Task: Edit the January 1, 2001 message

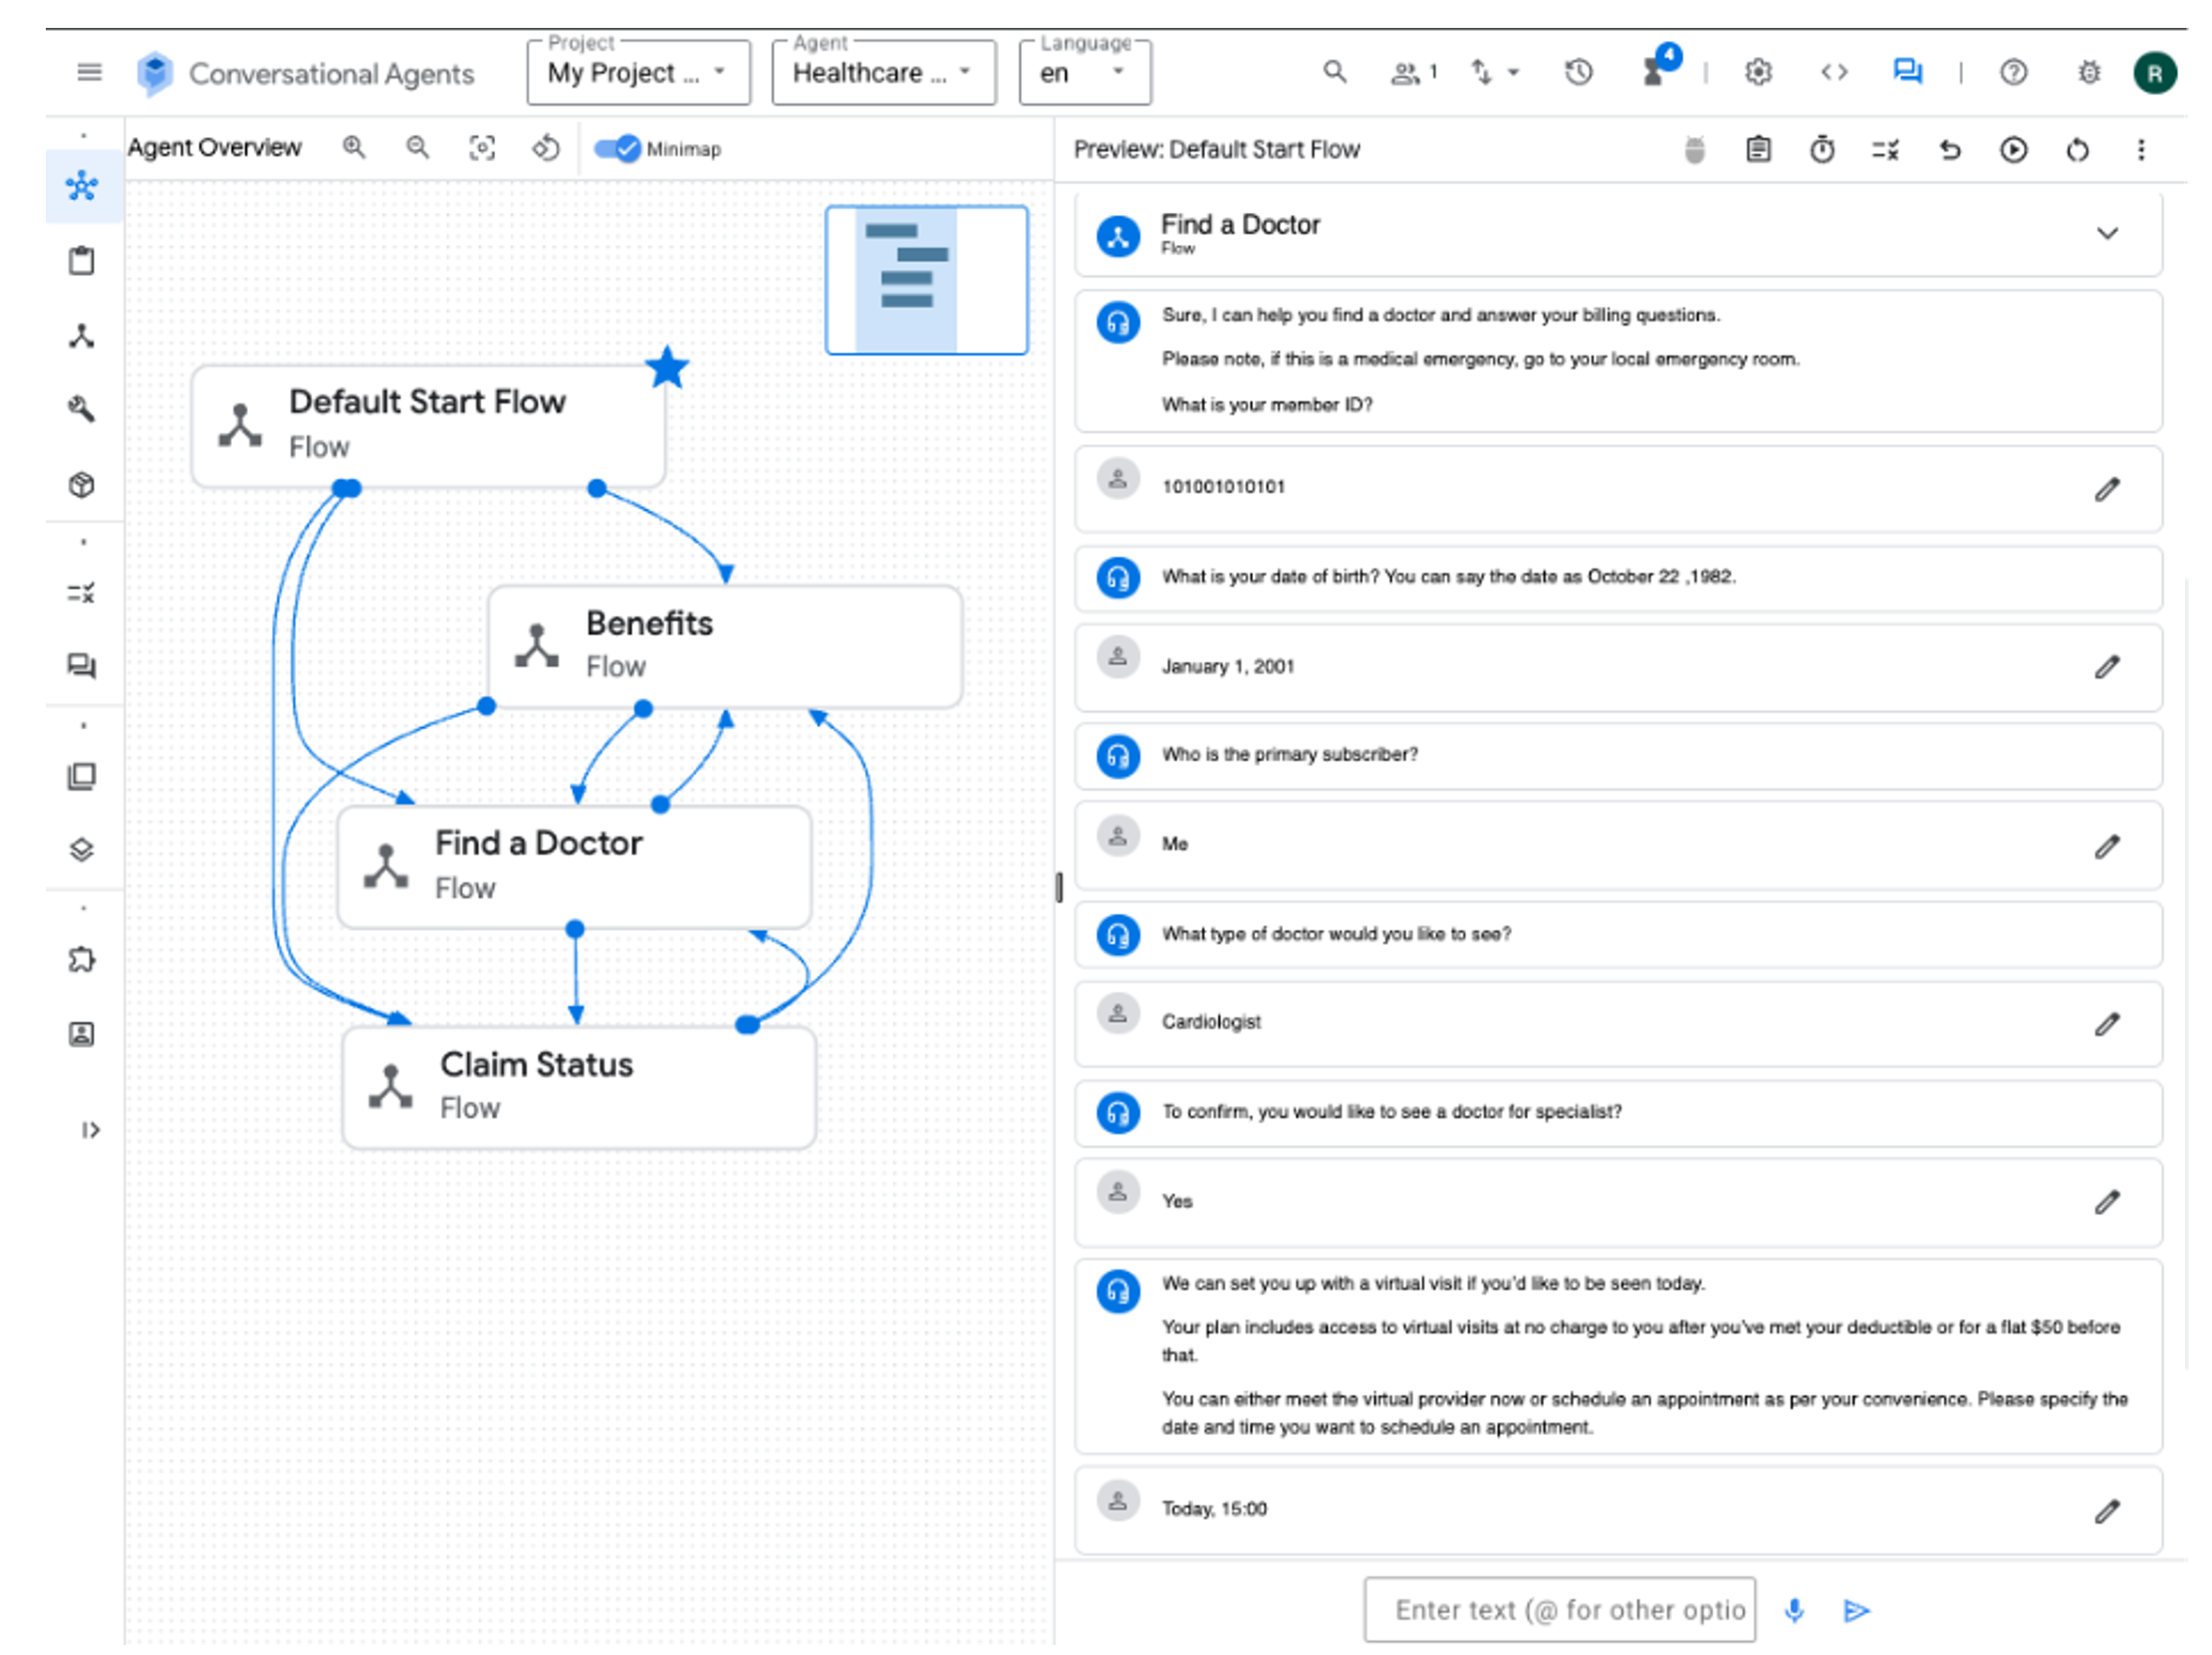Action: [2107, 667]
